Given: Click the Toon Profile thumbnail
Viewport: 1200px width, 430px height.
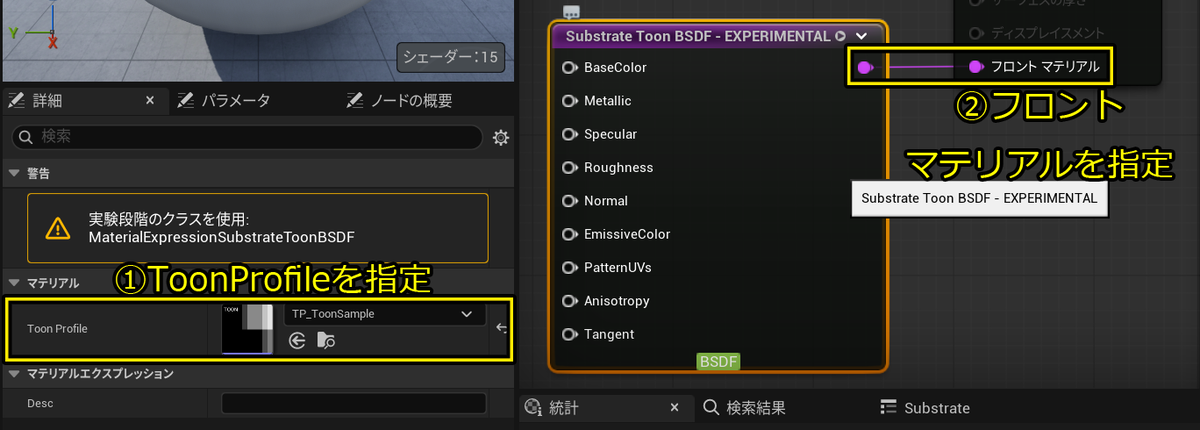Looking at the screenshot, I should click(x=247, y=328).
